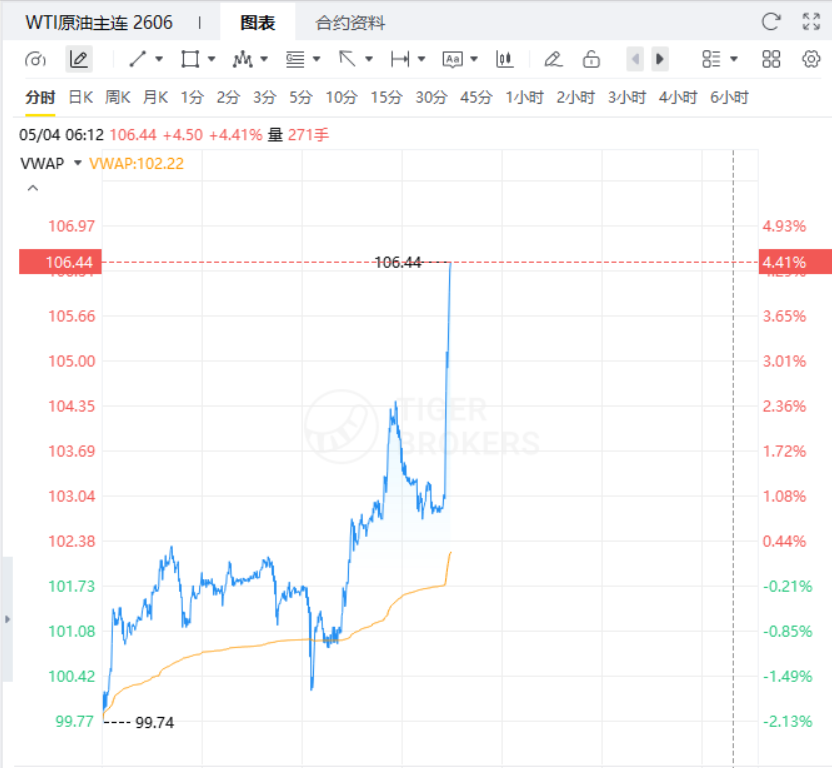
Task: Toggle the lock drawings icon
Action: 591,59
